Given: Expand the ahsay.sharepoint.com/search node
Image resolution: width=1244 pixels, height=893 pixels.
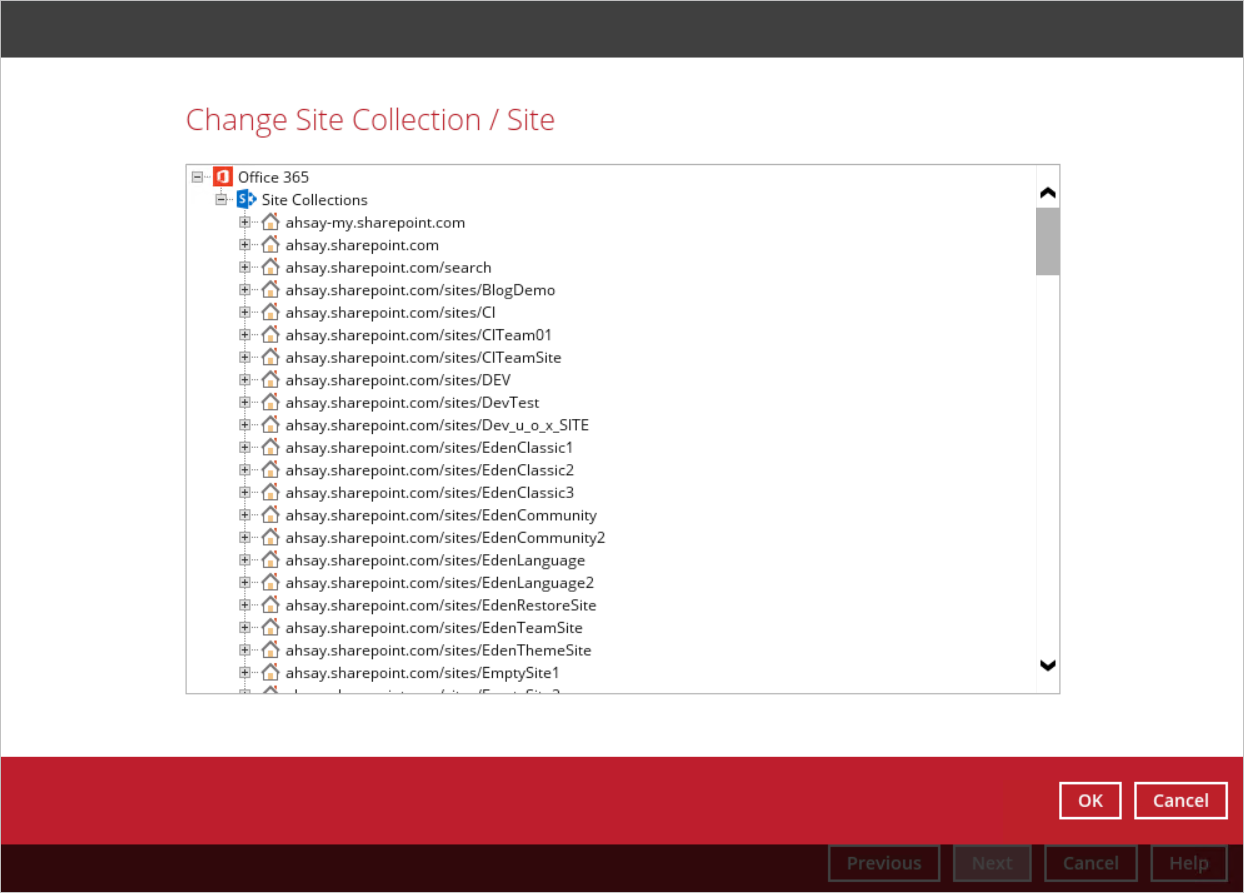Looking at the screenshot, I should (245, 267).
